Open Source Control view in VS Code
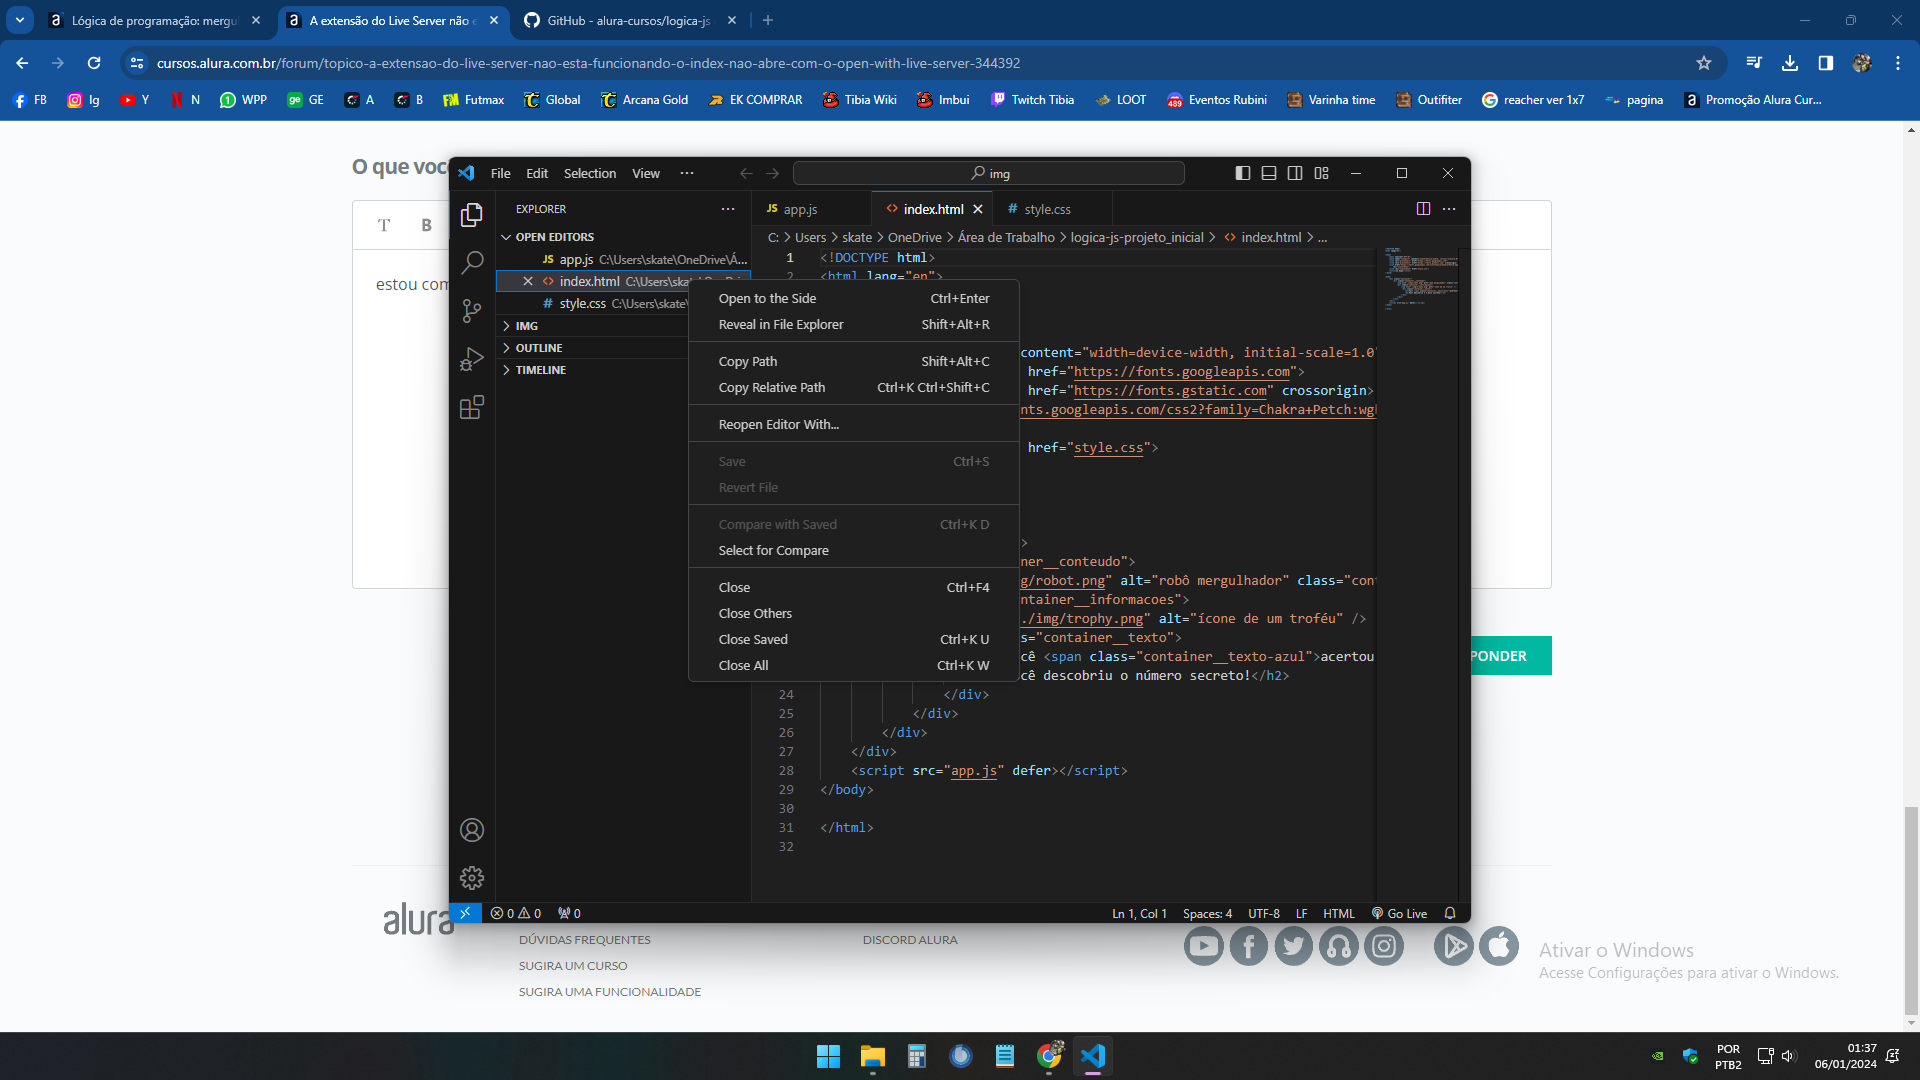This screenshot has height=1080, width=1920. point(472,311)
